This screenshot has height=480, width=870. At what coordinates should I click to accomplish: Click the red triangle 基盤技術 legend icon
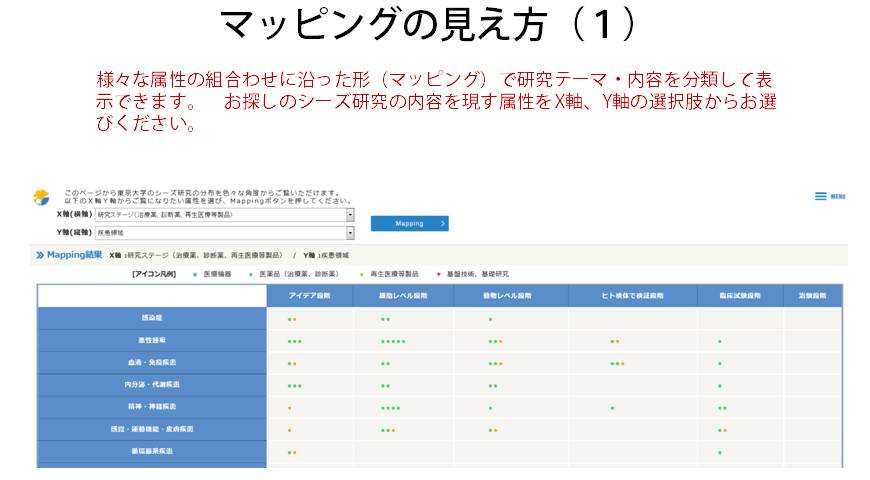point(438,273)
